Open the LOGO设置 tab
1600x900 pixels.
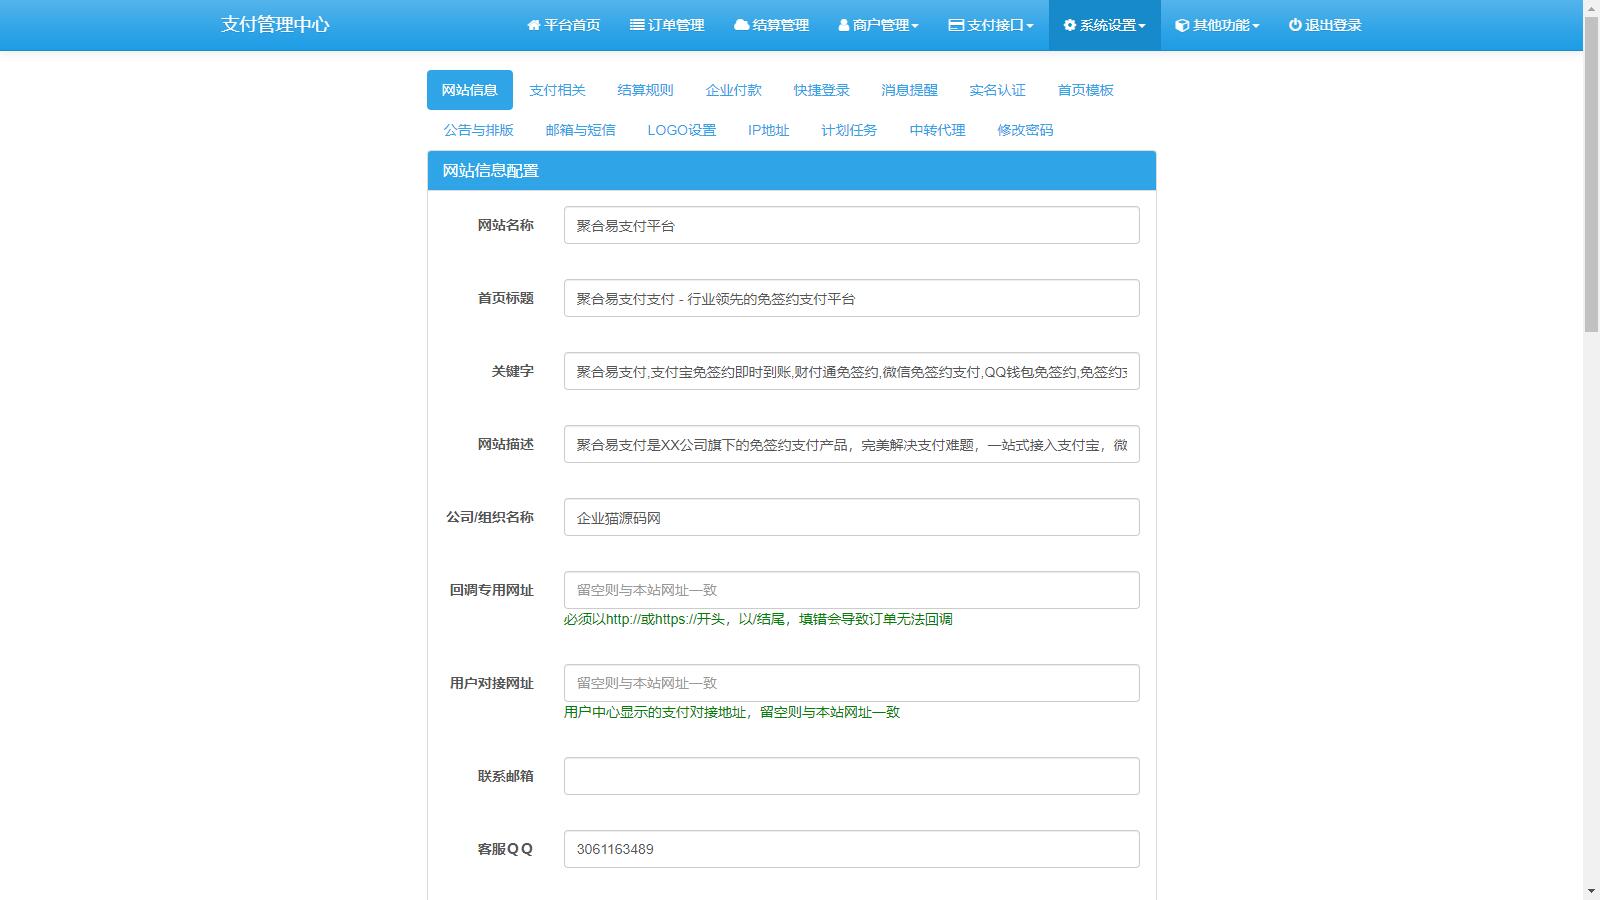coord(683,129)
